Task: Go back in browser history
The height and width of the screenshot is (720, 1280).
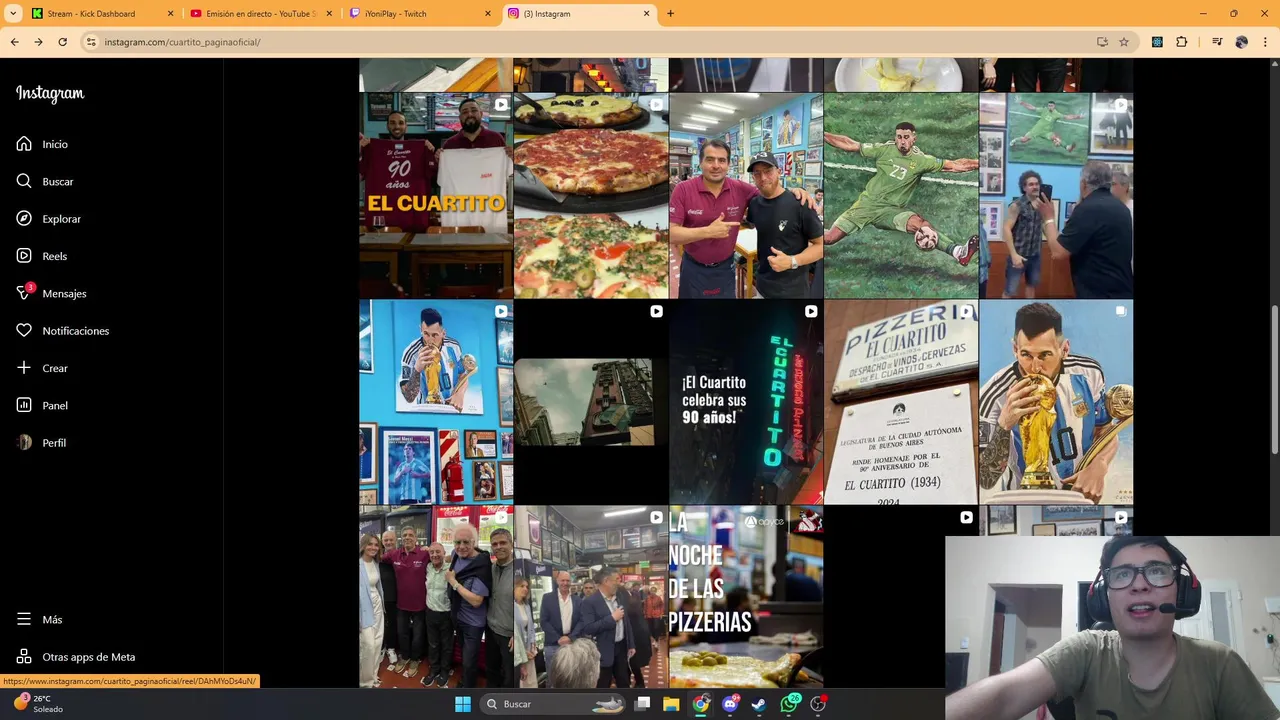Action: click(14, 42)
